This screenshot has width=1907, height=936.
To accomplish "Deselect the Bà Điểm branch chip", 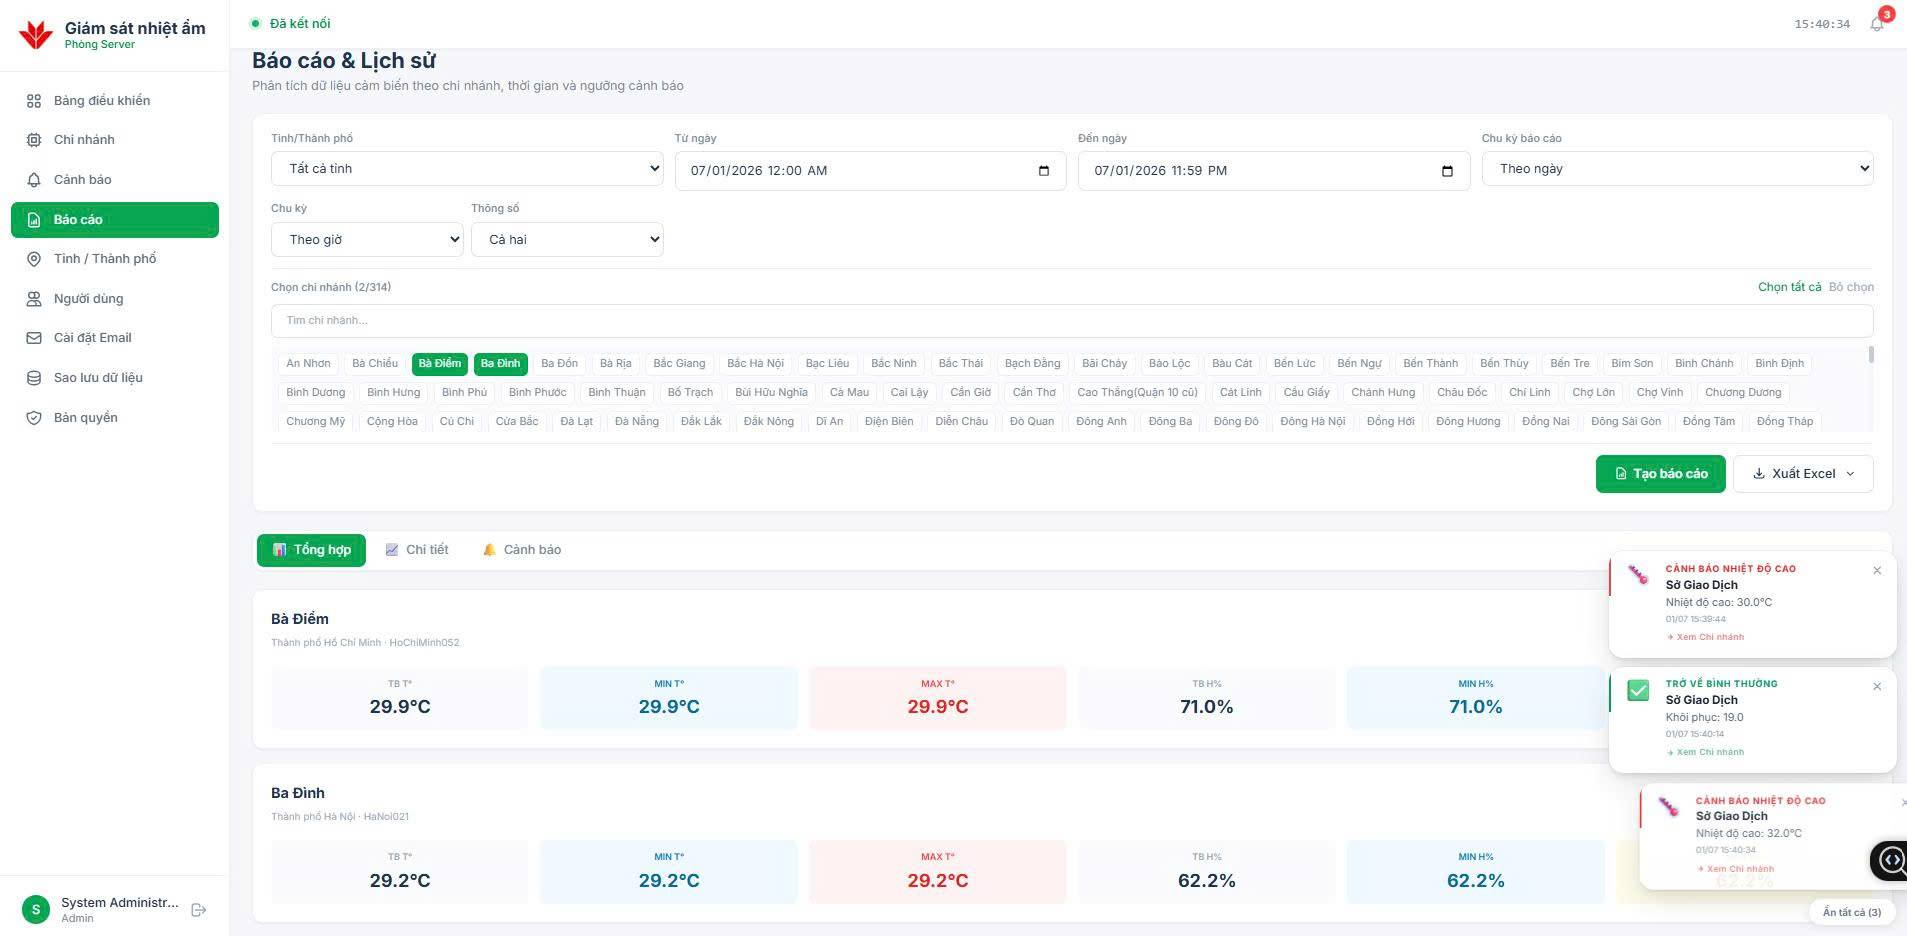I will (x=440, y=363).
